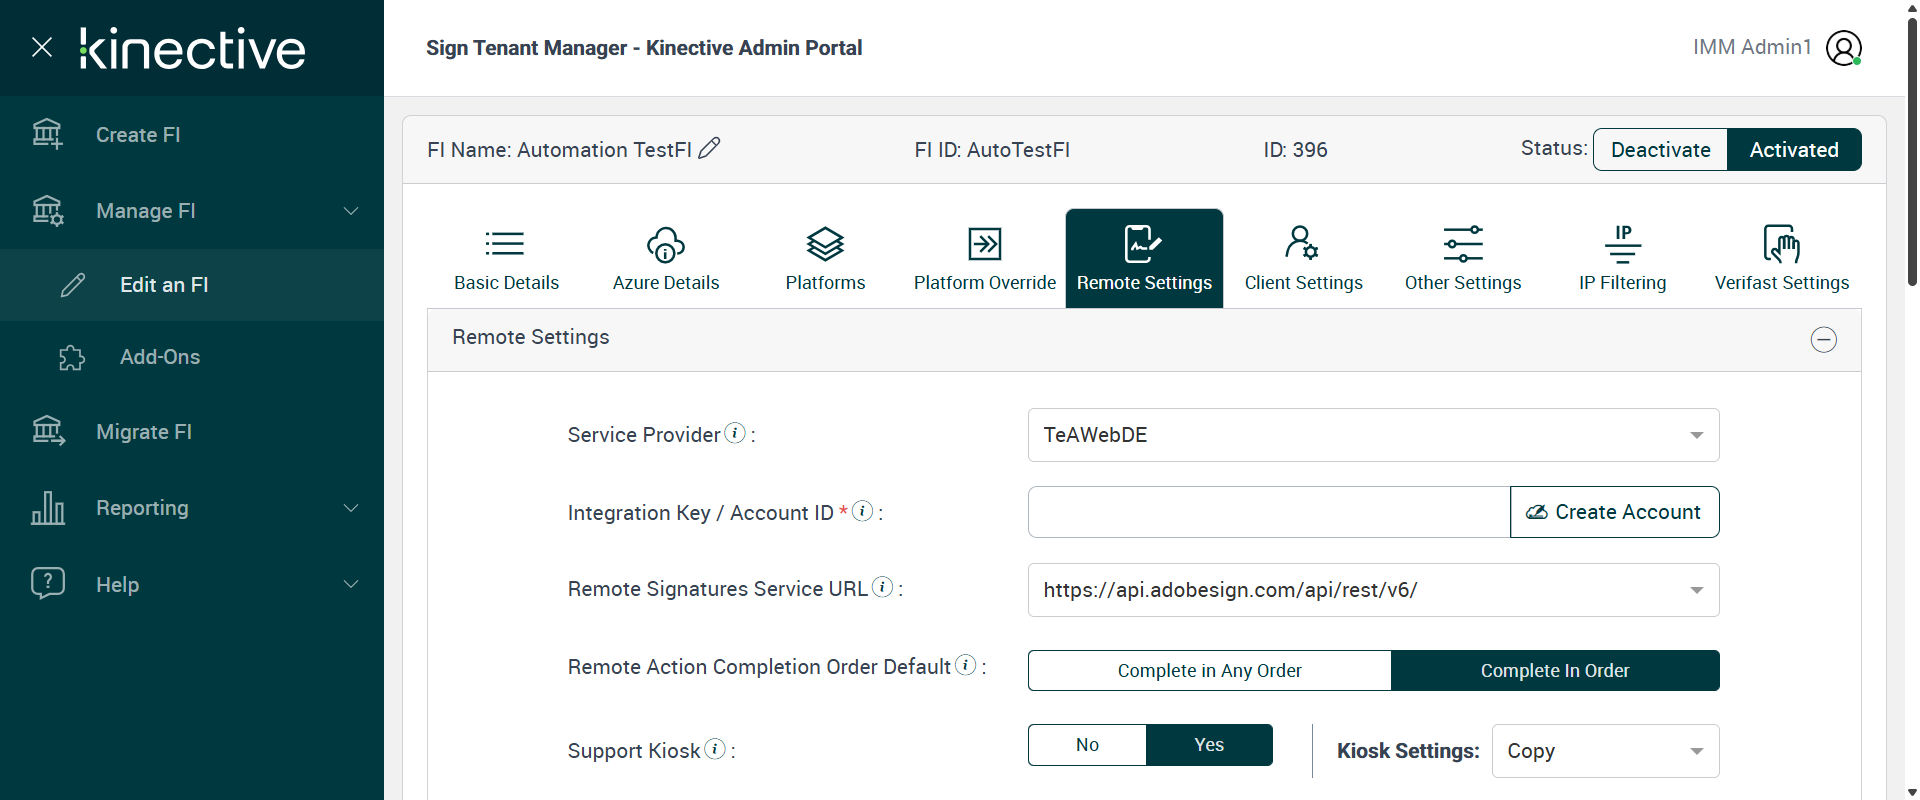Screen dimensions: 1920x800
Task: Switch to the Client Settings tab
Action: 1303,258
